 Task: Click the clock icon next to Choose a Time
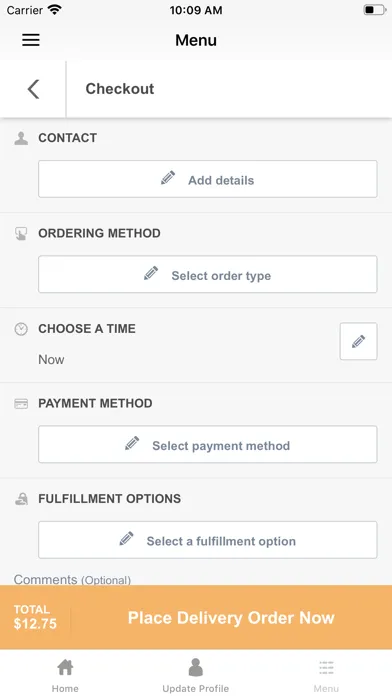click(x=21, y=329)
